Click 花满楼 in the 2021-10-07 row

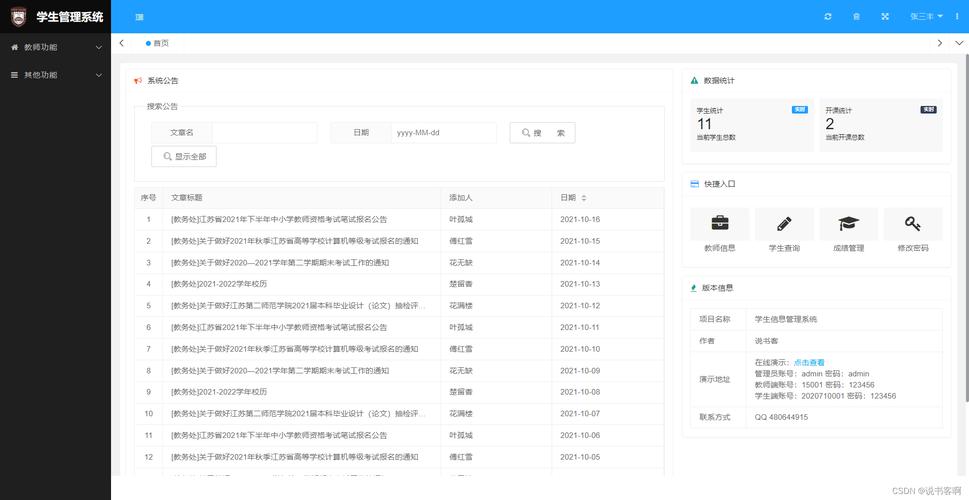(461, 413)
